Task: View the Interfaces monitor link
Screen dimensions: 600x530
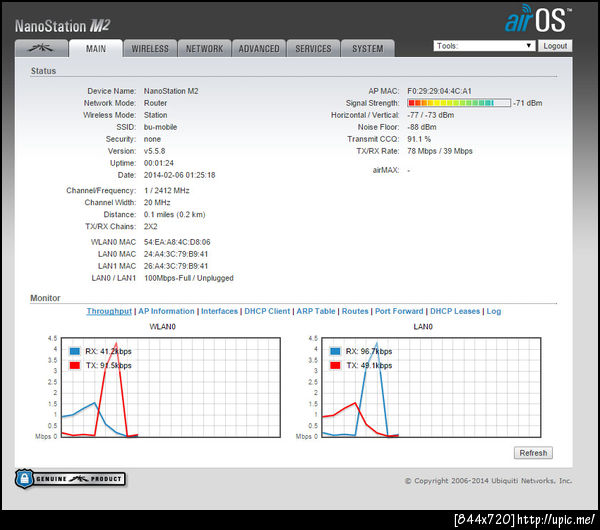Action: coord(219,311)
